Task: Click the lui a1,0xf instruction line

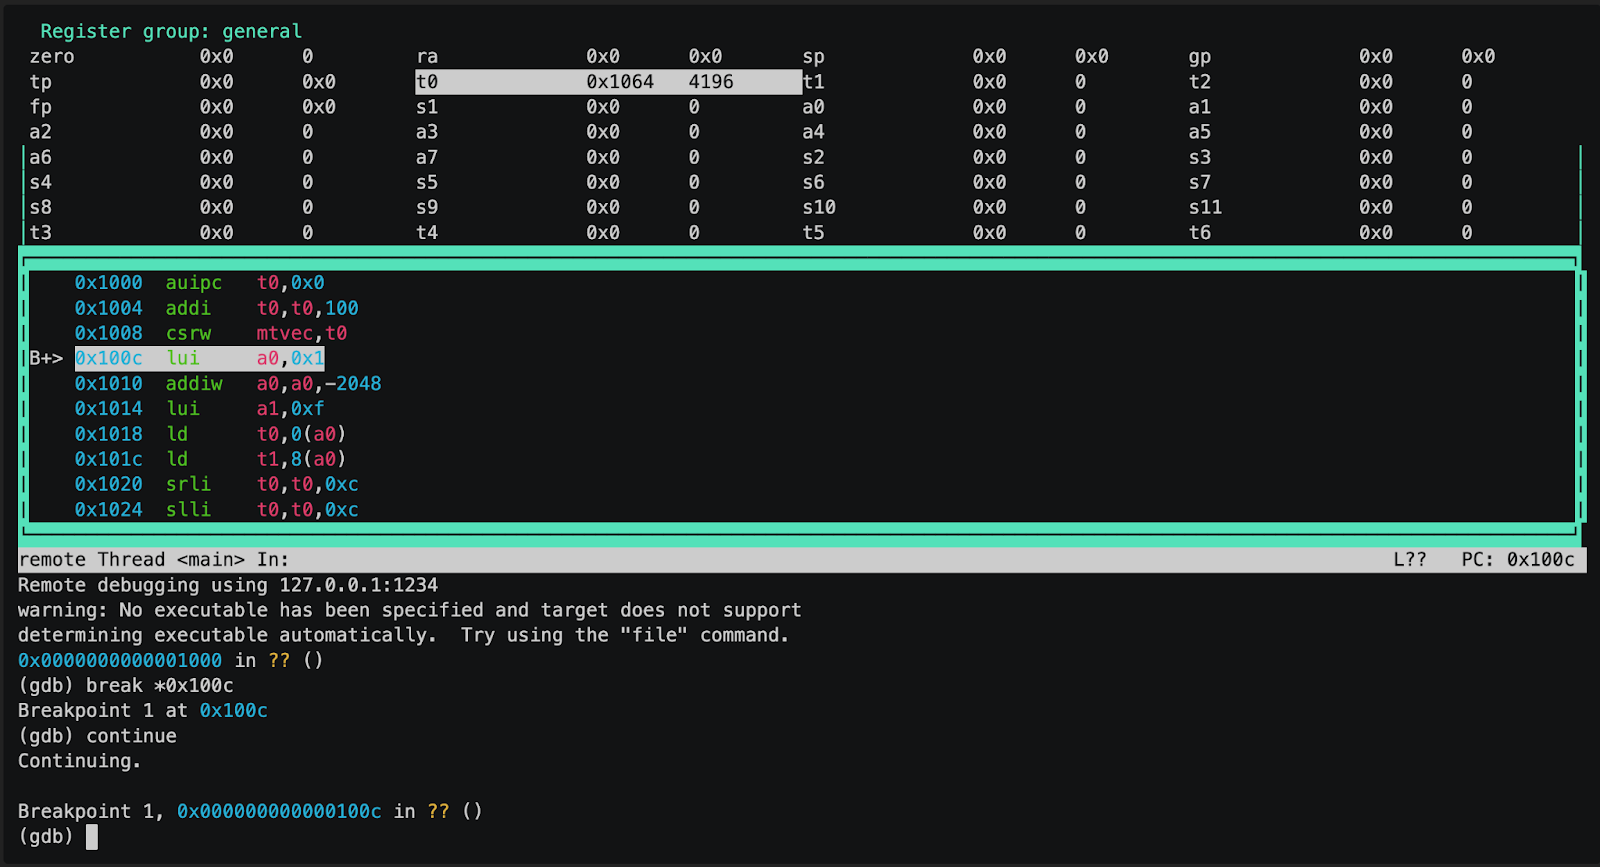Action: pos(199,409)
